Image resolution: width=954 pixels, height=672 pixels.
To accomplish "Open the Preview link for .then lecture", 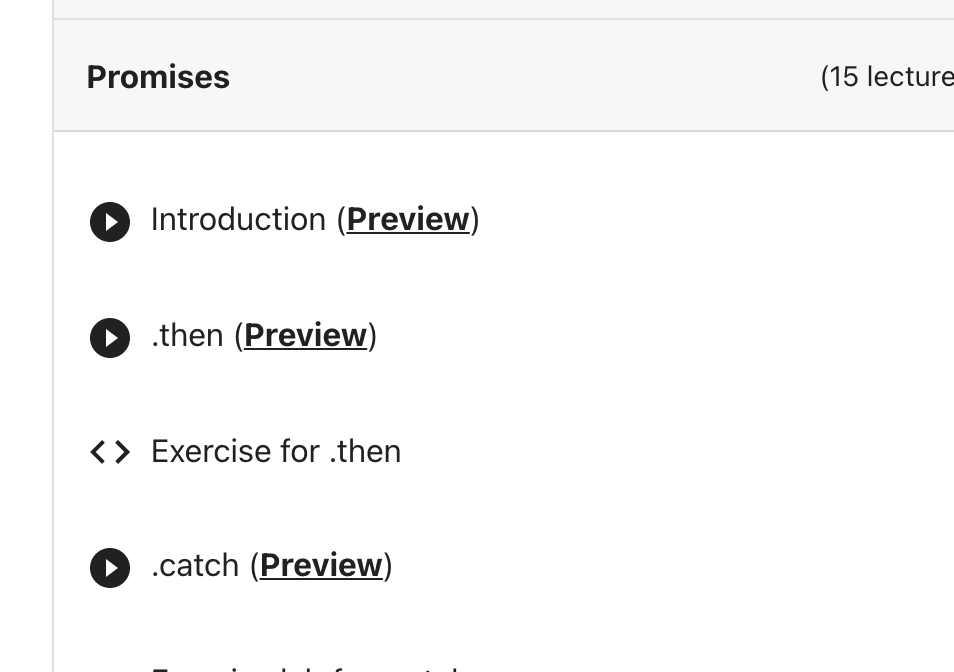I will coord(305,336).
